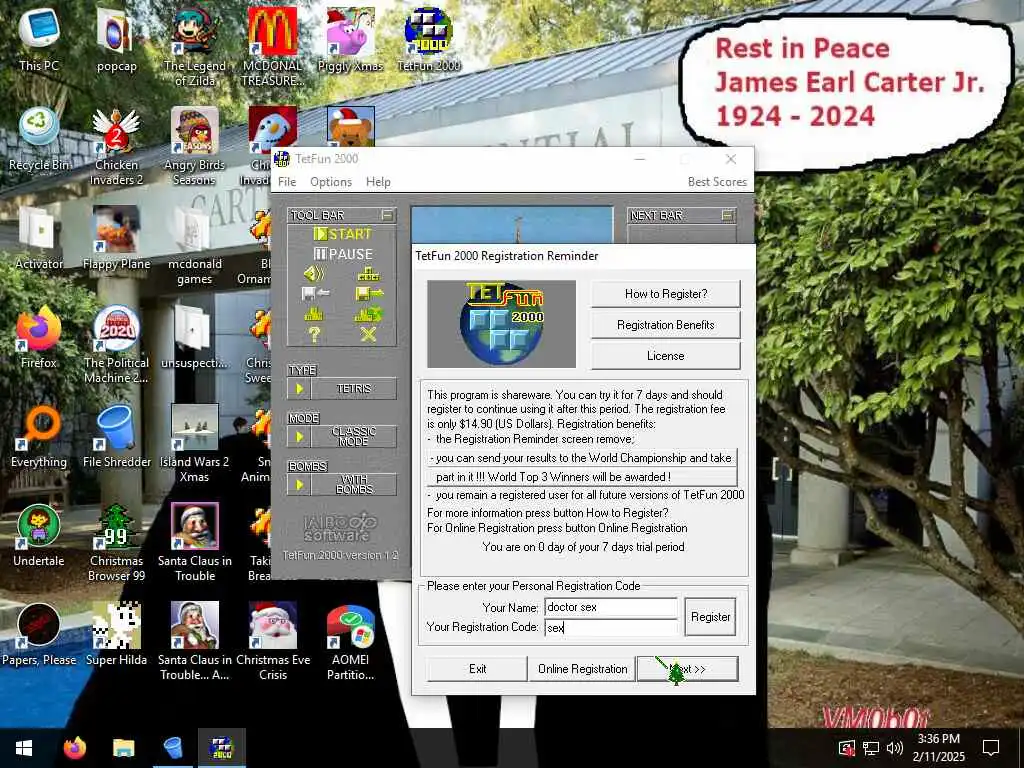Click the Your Name input field
The image size is (1024, 768).
click(x=611, y=607)
